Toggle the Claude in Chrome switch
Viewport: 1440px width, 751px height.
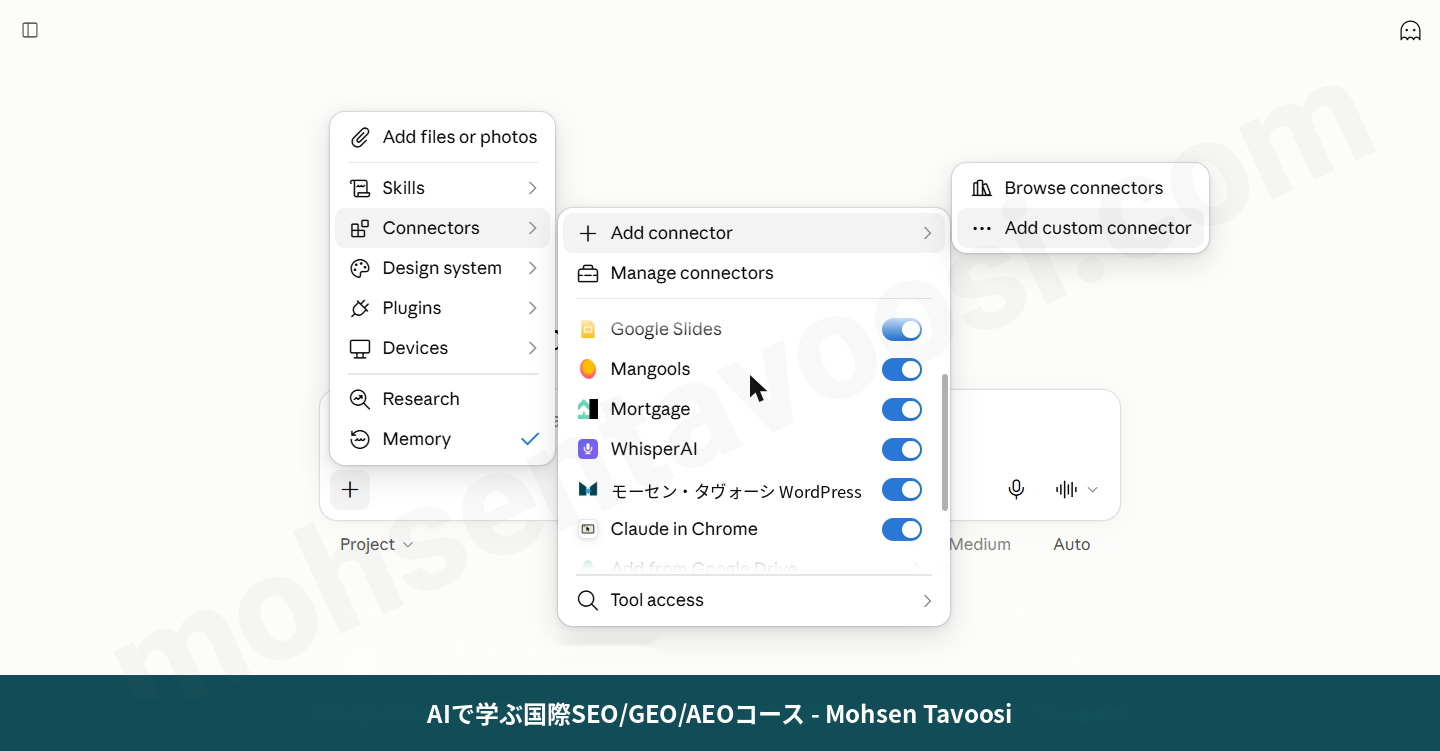point(902,529)
